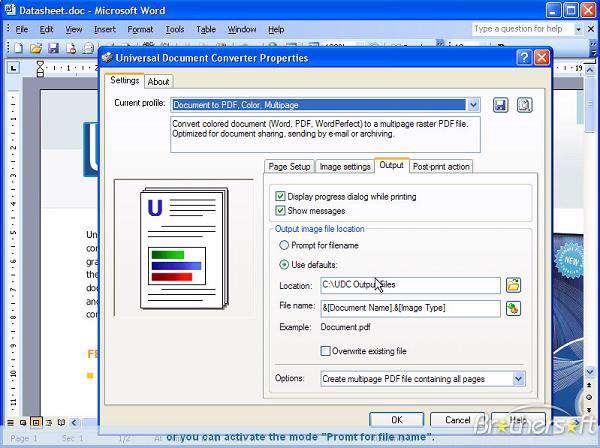This screenshot has width=600, height=448.
Task: Select the Prompt for filename radio button
Action: point(284,245)
